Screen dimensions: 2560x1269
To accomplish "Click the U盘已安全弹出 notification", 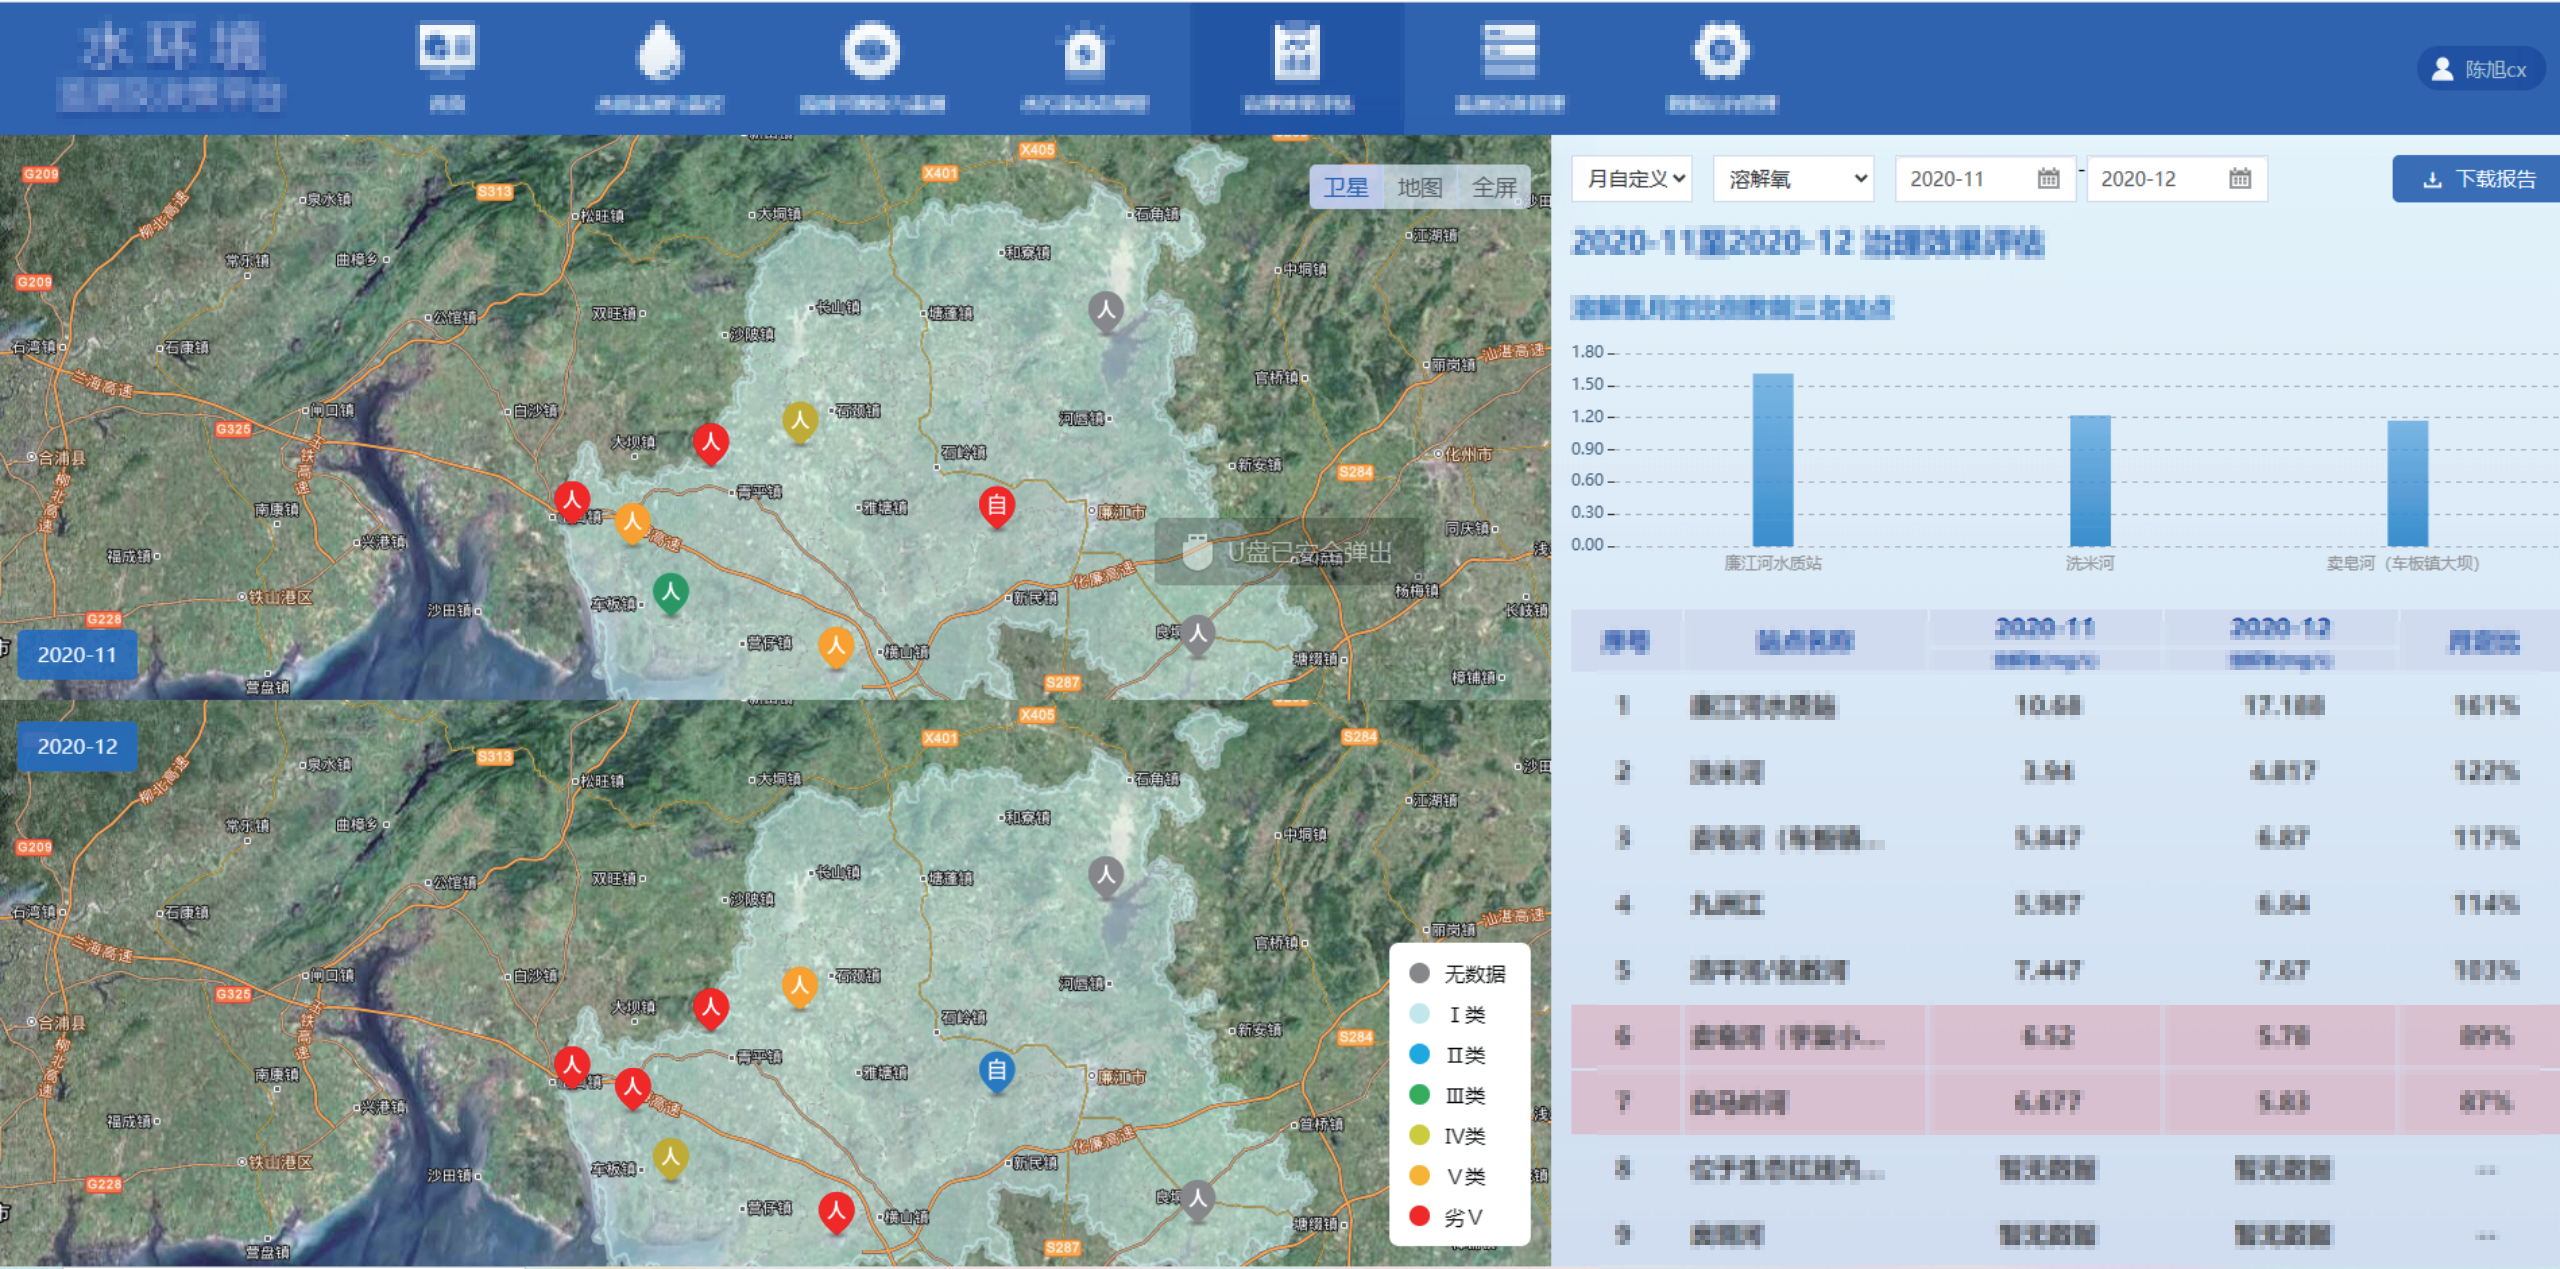I will point(1290,551).
